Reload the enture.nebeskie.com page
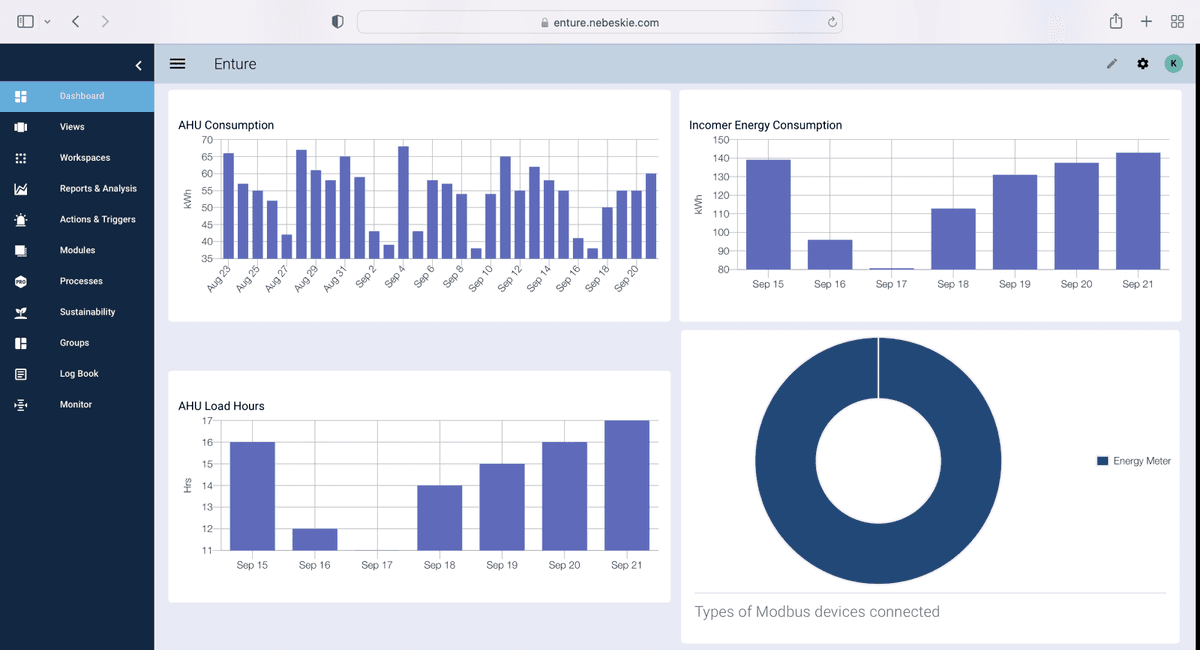This screenshot has height=650, width=1200. (x=831, y=21)
